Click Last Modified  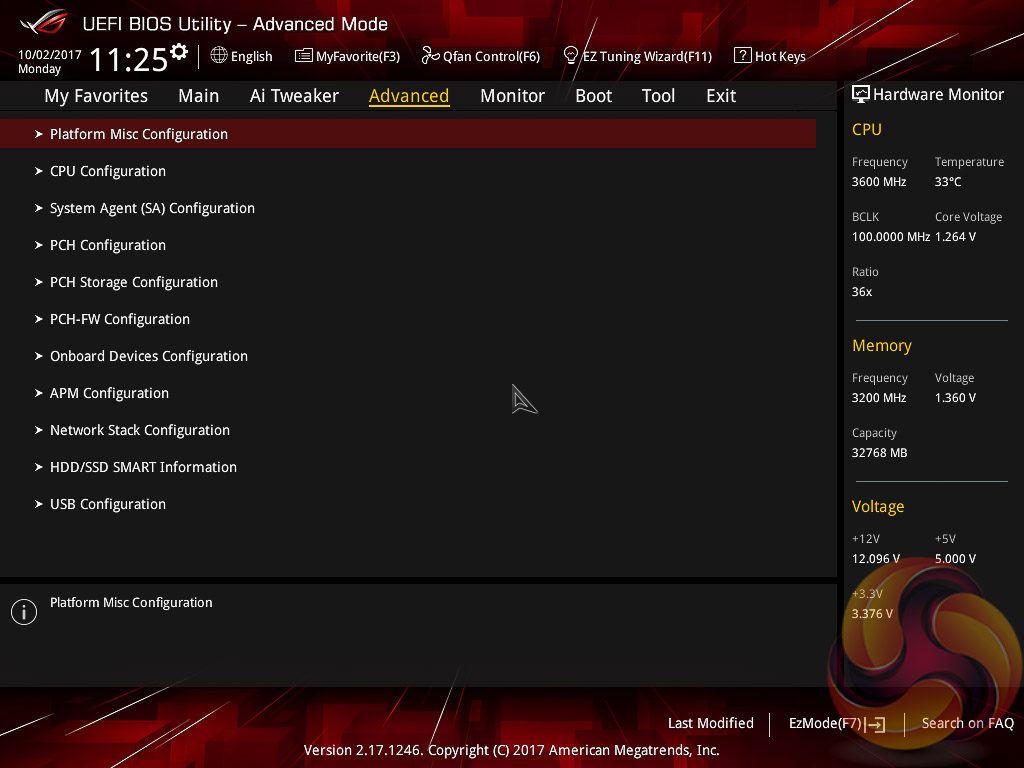[711, 724]
